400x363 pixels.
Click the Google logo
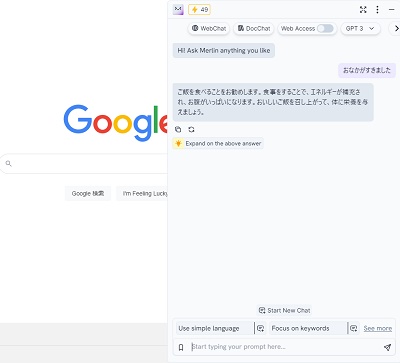click(116, 122)
